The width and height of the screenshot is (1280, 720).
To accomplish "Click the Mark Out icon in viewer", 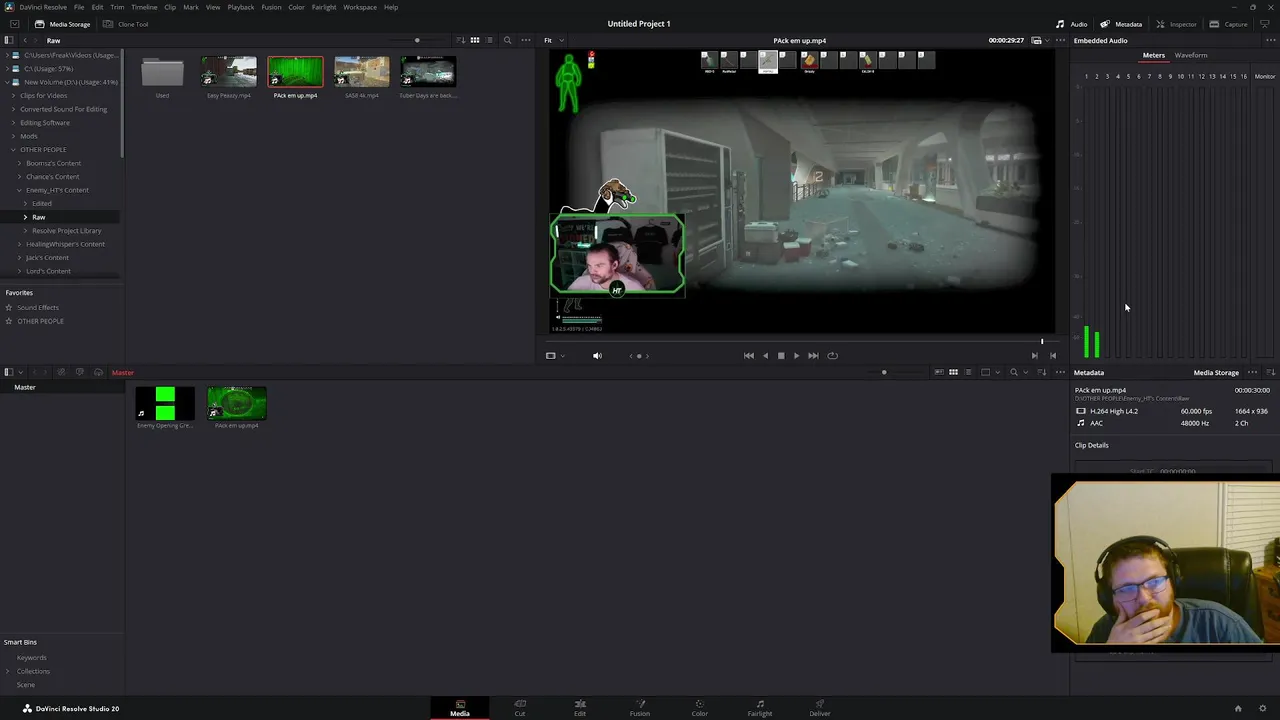I will click(1052, 355).
